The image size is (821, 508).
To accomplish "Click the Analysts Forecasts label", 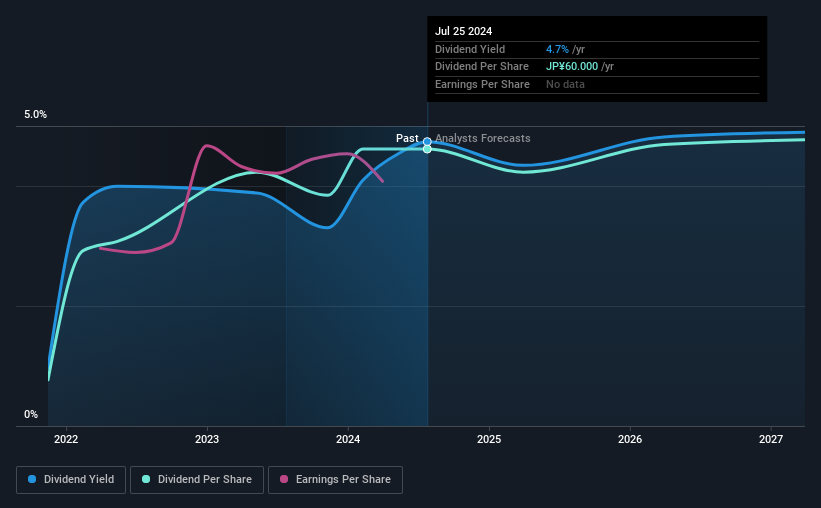I will point(483,138).
